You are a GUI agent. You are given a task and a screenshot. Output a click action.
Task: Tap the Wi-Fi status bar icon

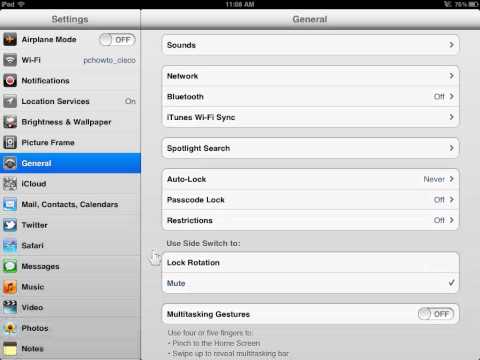(x=21, y=4)
